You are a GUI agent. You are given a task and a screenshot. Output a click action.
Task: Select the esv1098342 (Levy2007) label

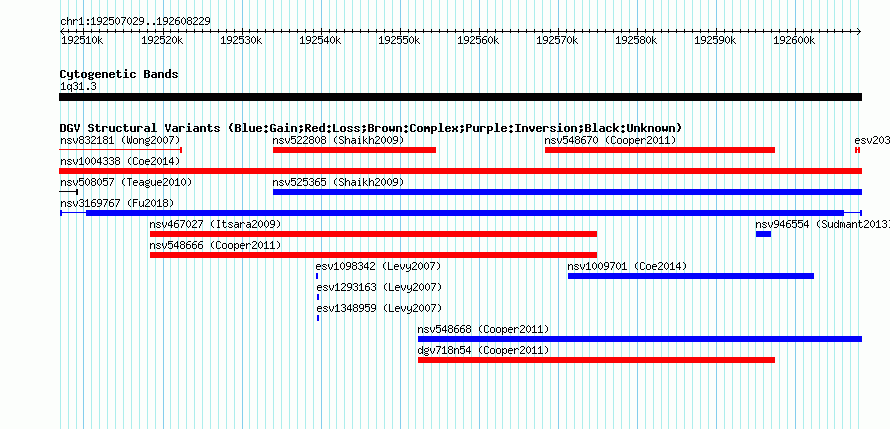379,266
